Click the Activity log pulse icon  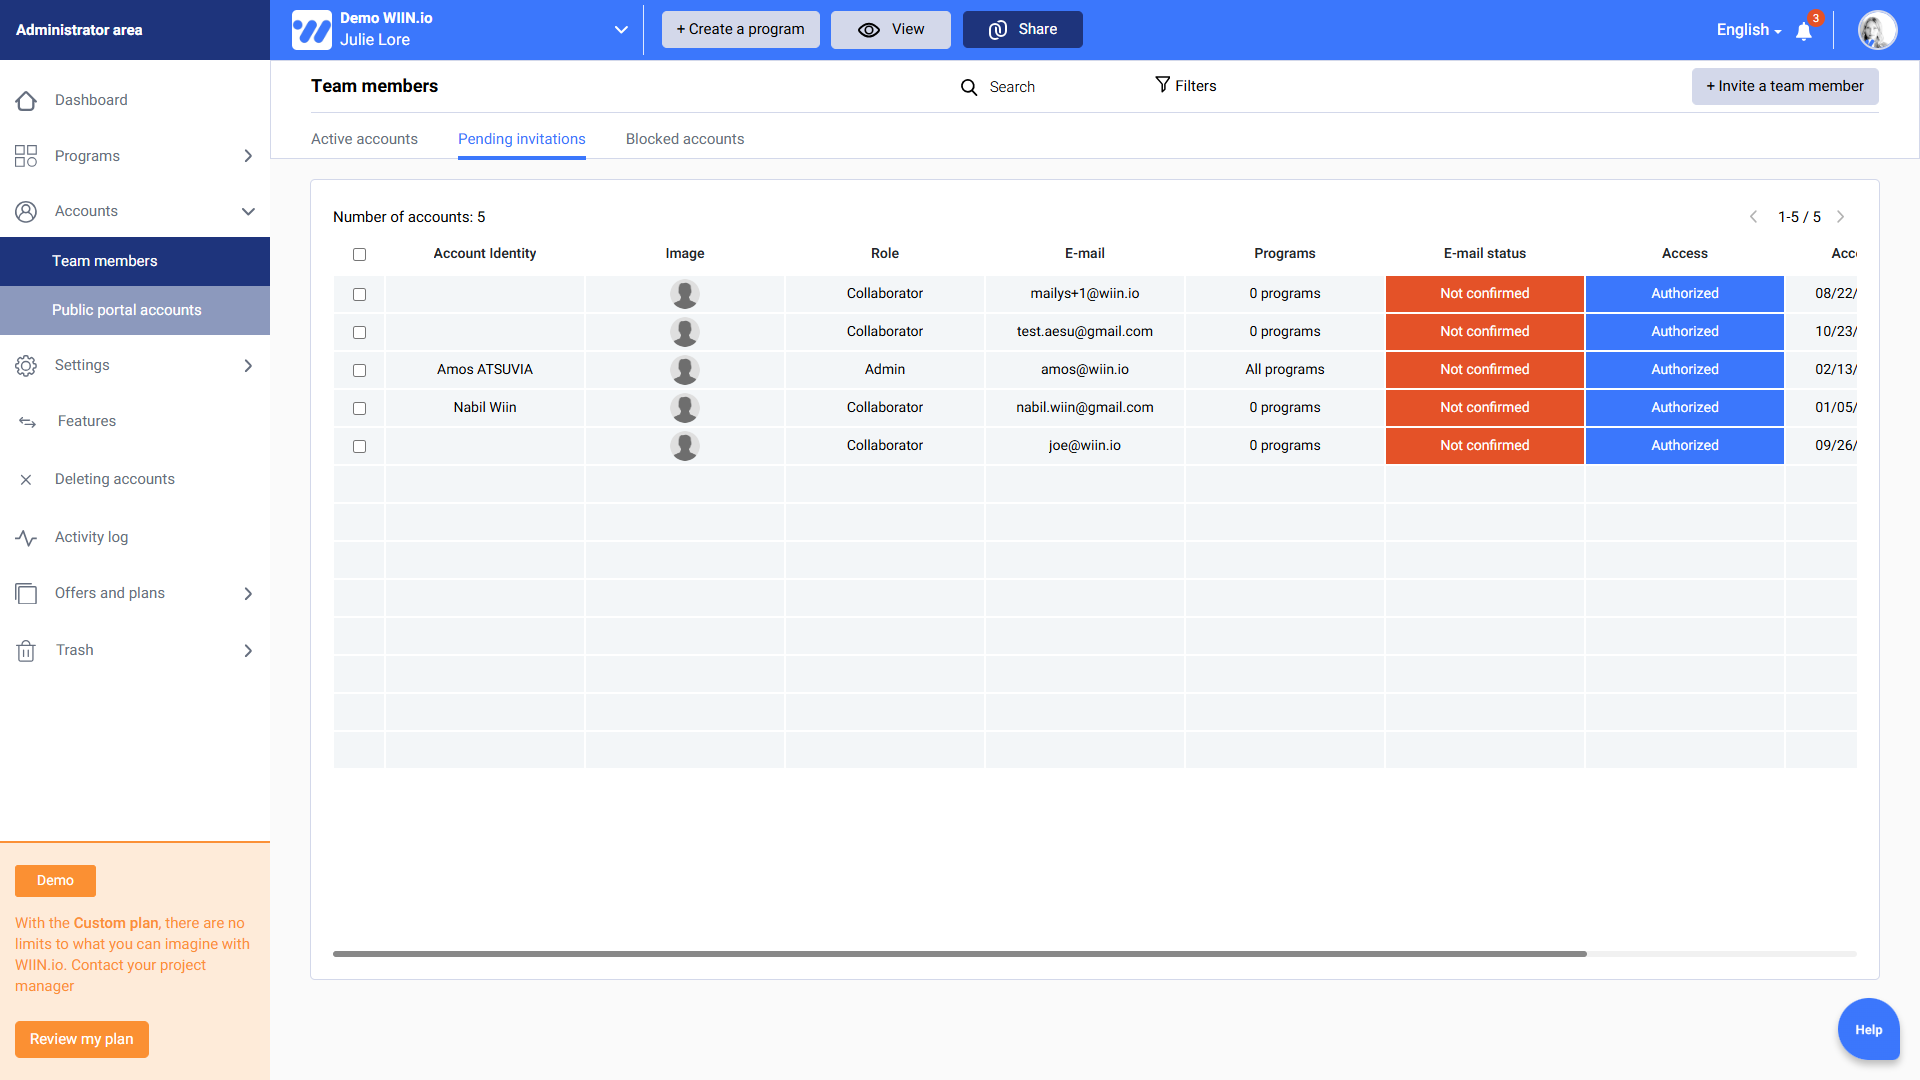click(26, 538)
